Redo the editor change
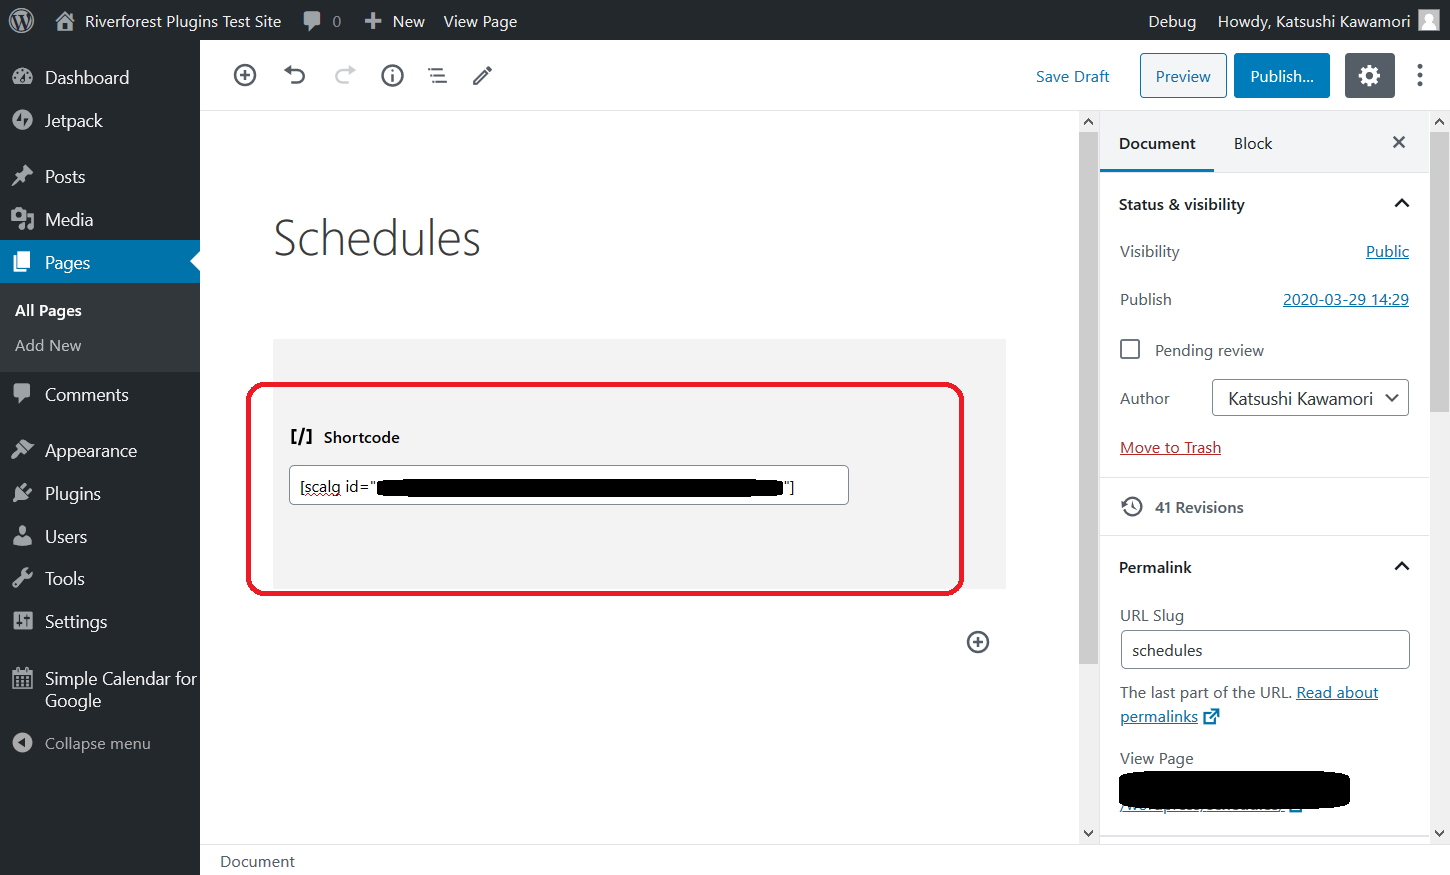This screenshot has height=875, width=1450. pos(344,75)
